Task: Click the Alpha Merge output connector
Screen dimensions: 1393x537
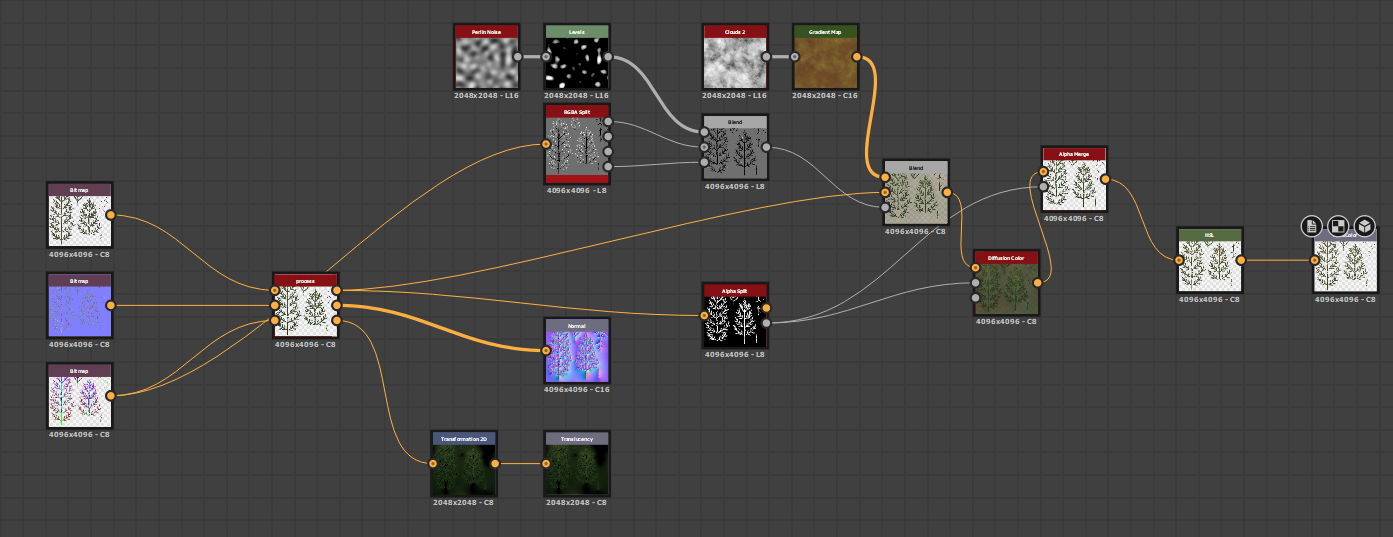Action: (x=1105, y=179)
